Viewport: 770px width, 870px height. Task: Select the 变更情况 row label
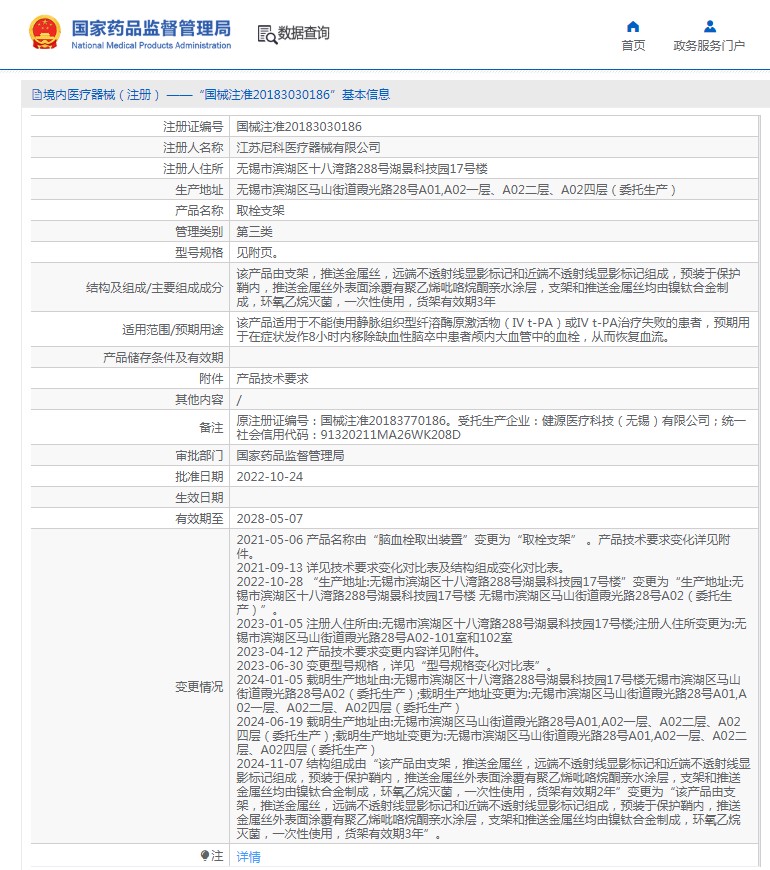(x=199, y=687)
